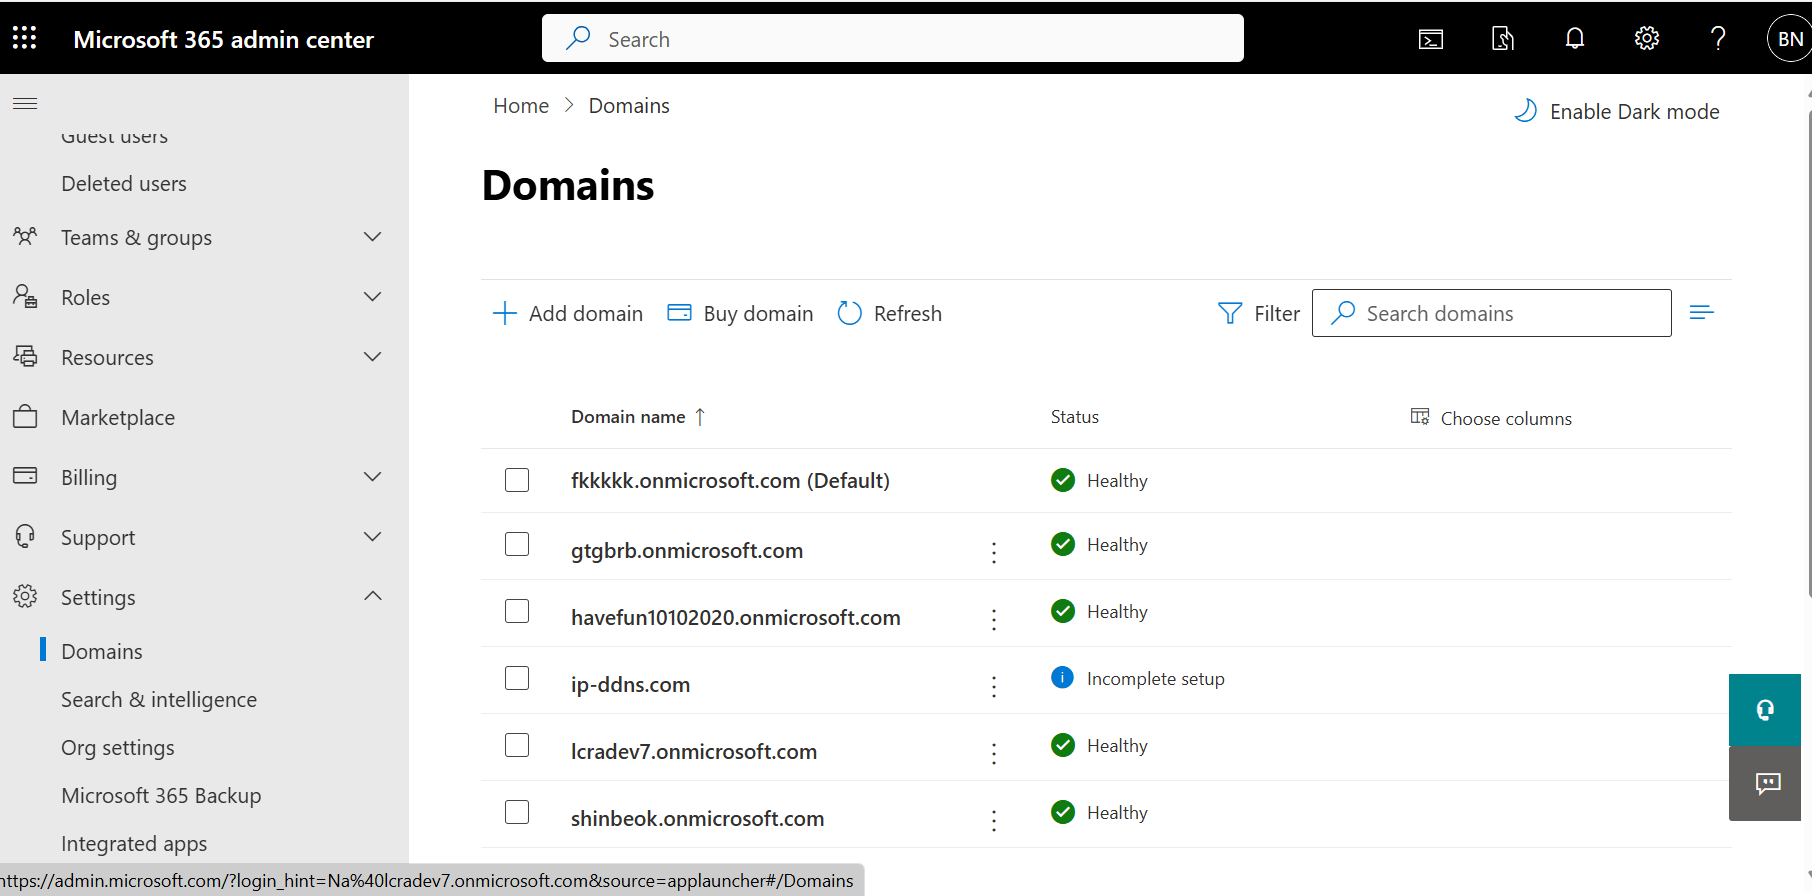Open fkkkkk.onmicrosoft.com (Default) domain
The width and height of the screenshot is (1812, 896).
(730, 481)
